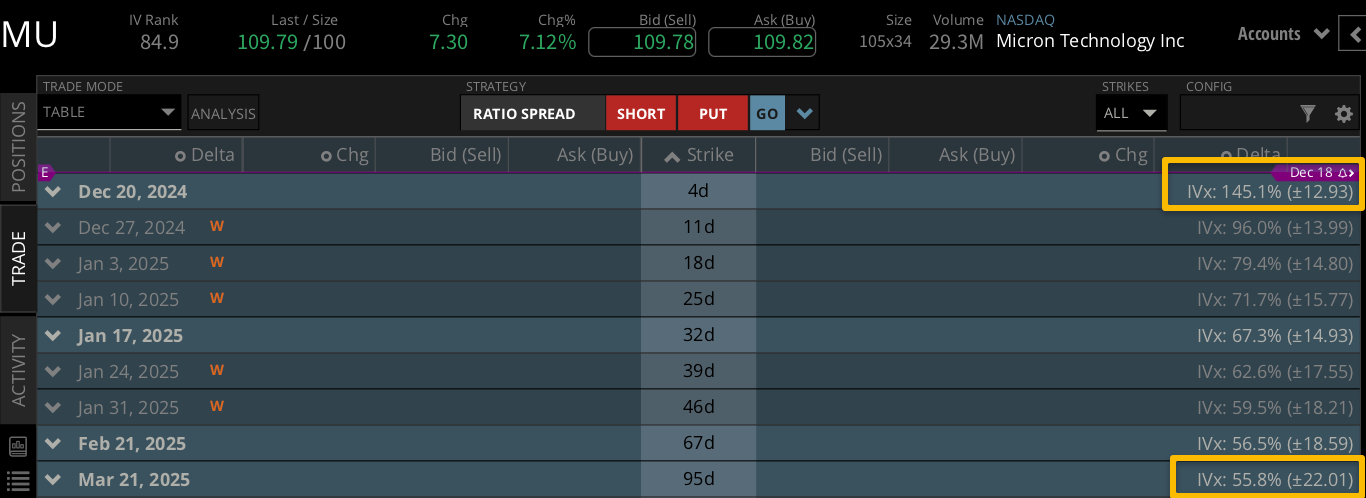Screen dimensions: 1366x498
Task: Open the Strikes ALL dropdown
Action: point(1130,113)
